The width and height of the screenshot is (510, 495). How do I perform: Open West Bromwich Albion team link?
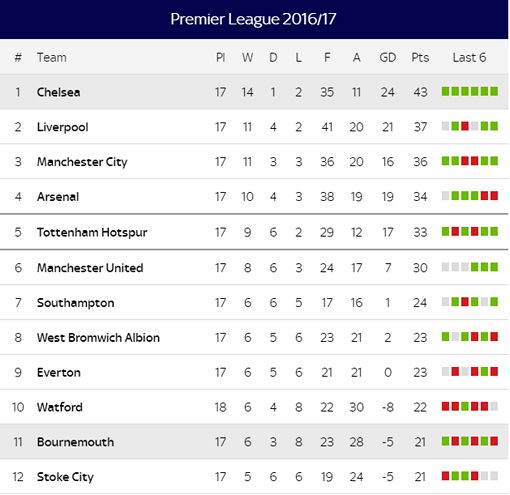[98, 338]
